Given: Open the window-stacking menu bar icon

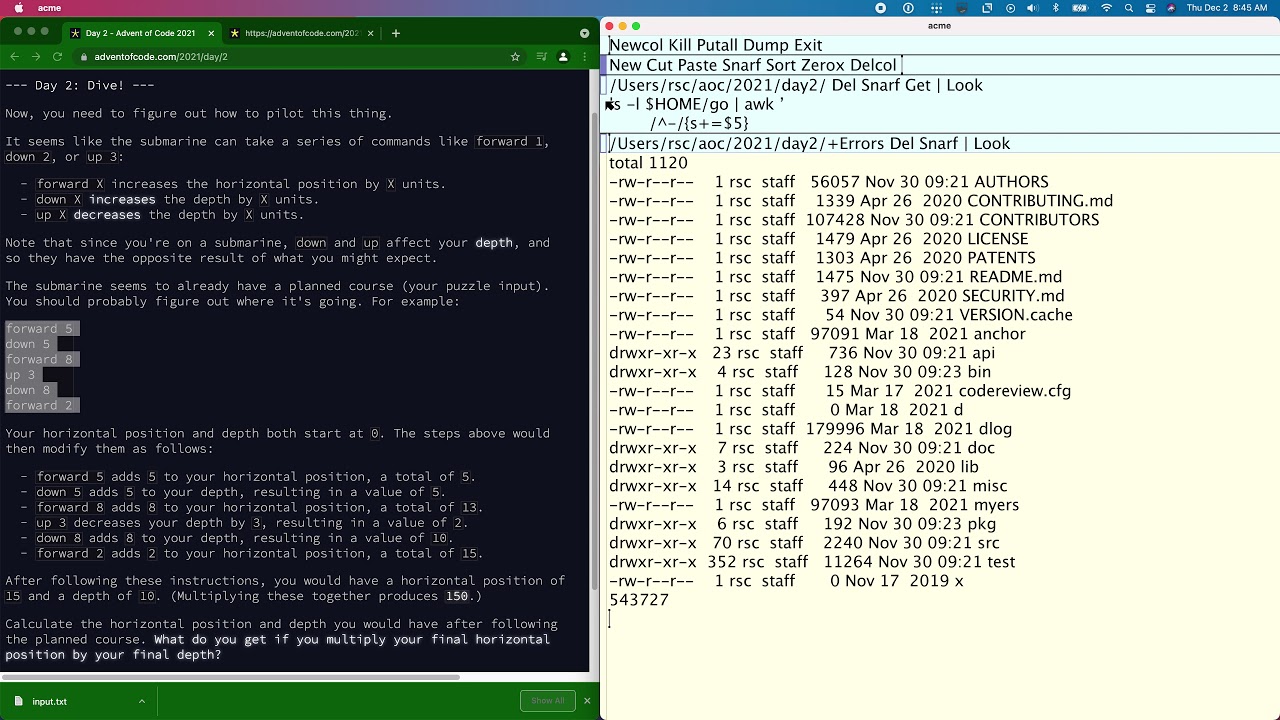Looking at the screenshot, I should (x=987, y=8).
